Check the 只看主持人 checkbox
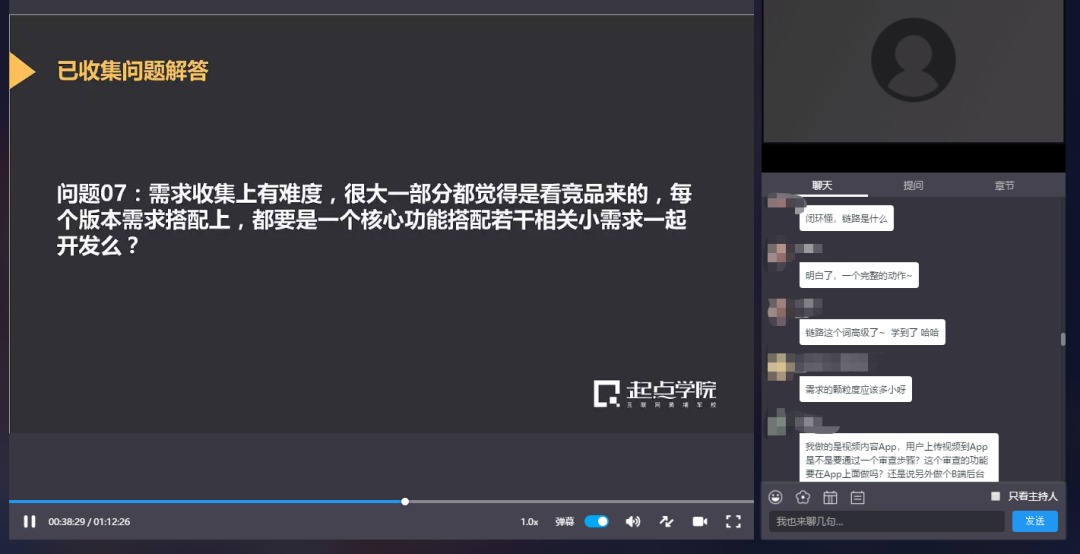Viewport: 1080px width, 554px height. point(995,496)
